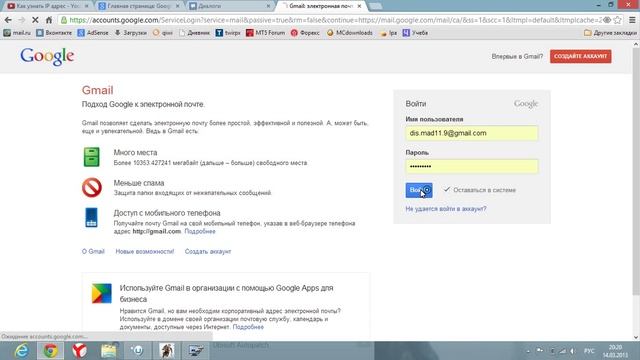Open the Создать аккаунт link
Image resolution: width=640 pixels, height=360 pixels.
tap(208, 251)
